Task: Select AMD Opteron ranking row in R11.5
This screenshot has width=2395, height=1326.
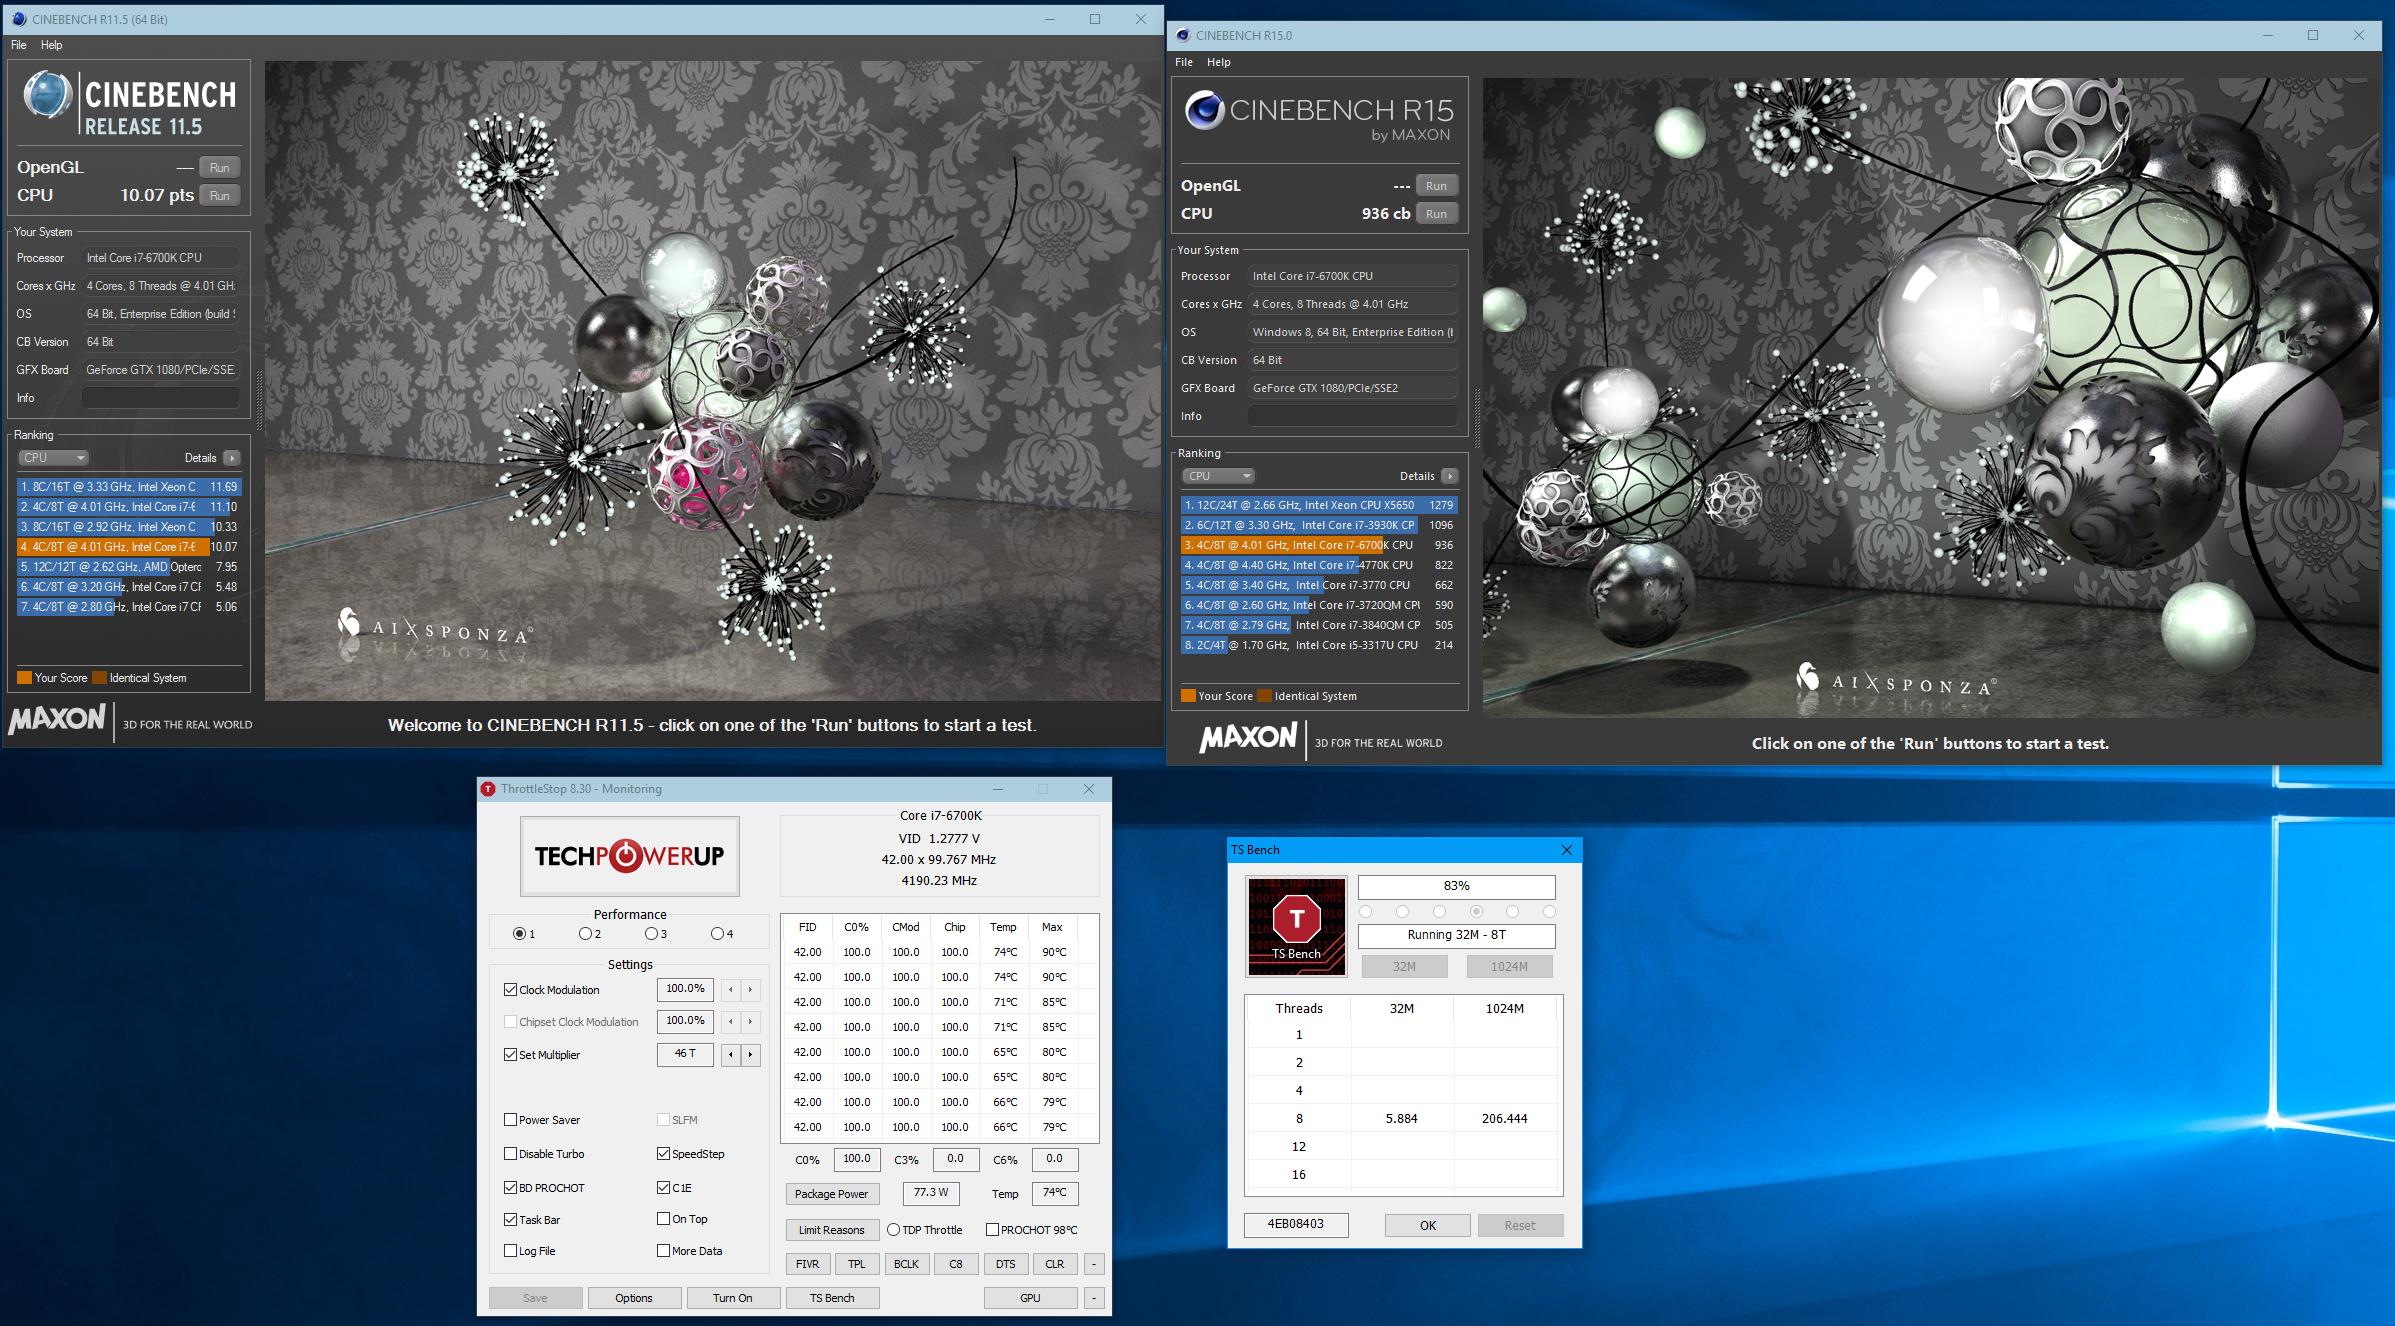Action: 129,567
